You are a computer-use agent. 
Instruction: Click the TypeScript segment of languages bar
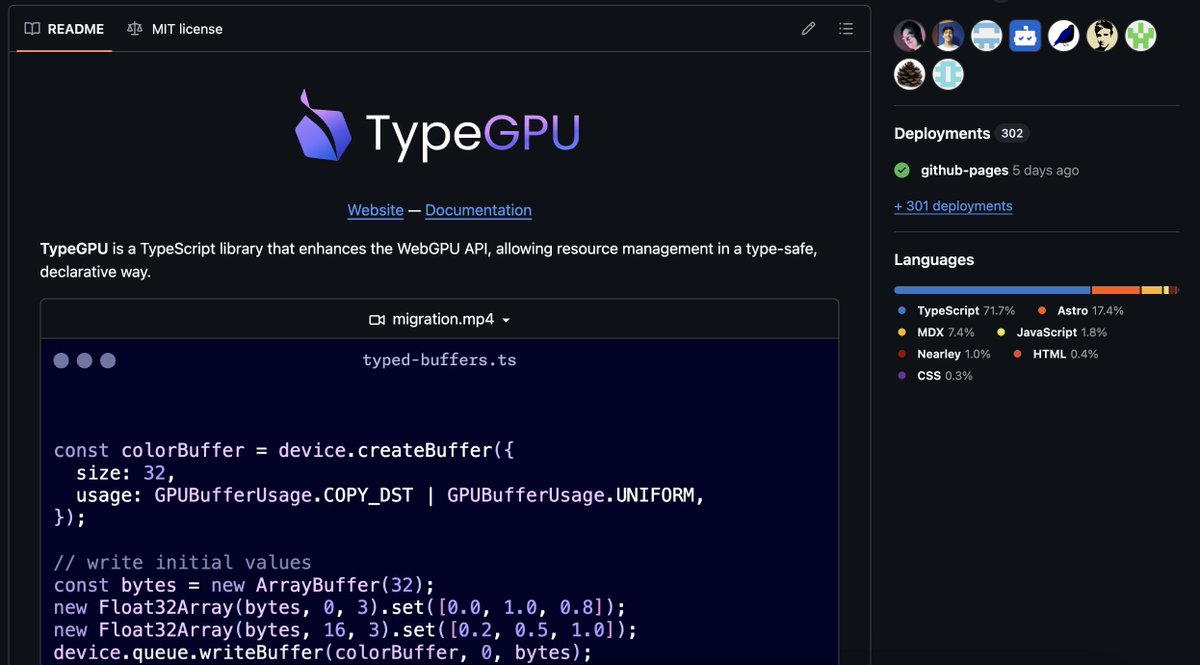[992, 290]
